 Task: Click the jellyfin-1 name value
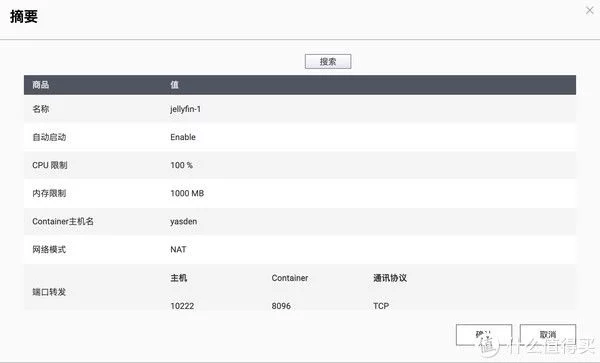pyautogui.click(x=186, y=109)
